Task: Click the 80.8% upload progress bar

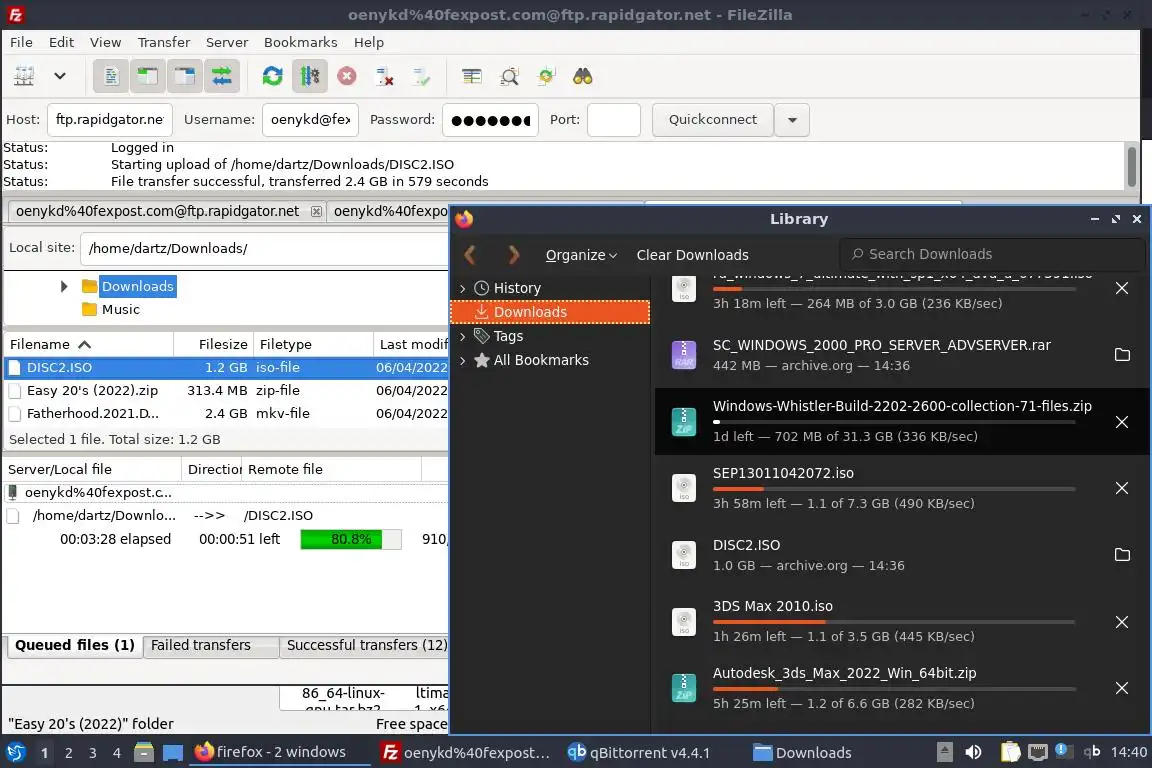Action: pos(350,539)
